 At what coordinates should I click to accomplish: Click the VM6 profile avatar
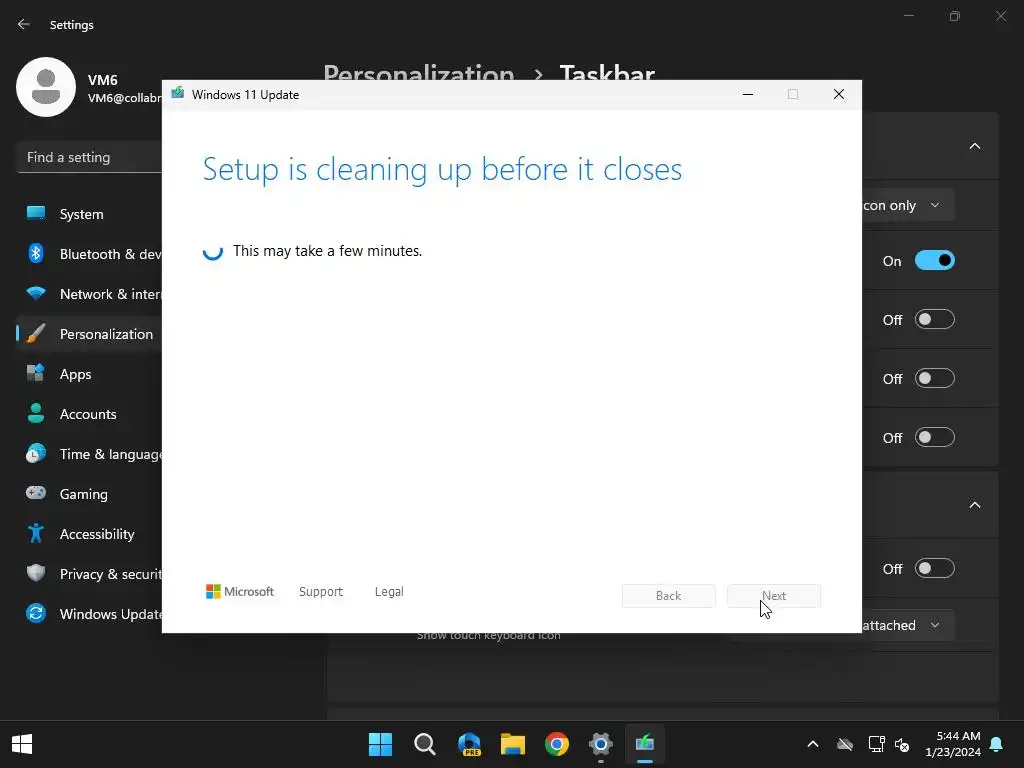click(46, 87)
